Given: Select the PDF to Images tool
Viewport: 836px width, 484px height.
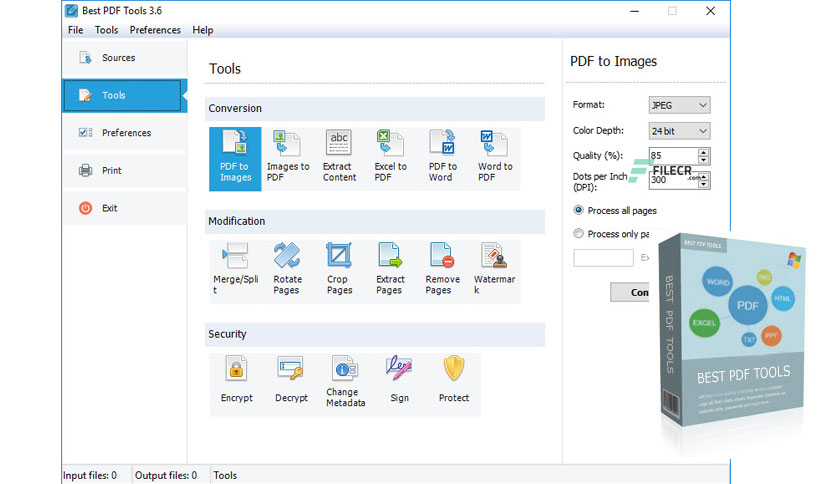Looking at the screenshot, I should (x=235, y=159).
